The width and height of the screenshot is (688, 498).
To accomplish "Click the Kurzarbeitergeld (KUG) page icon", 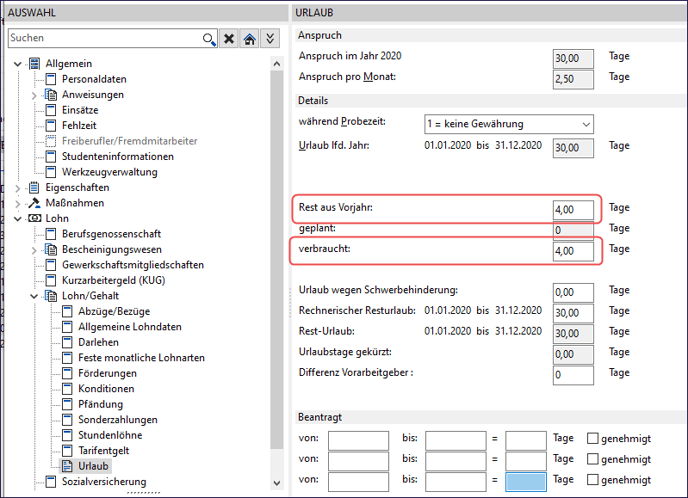I will click(51, 280).
